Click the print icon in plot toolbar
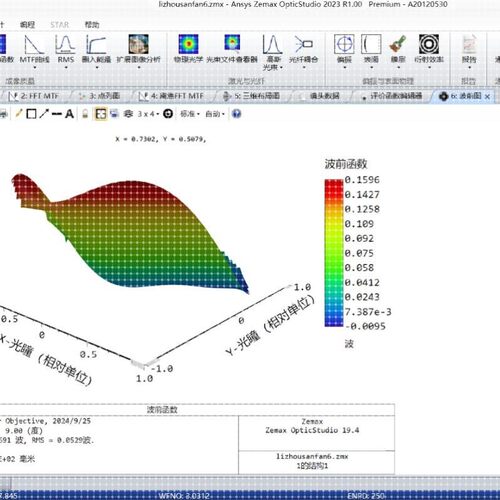Viewport: 500px width, 500px height. coord(3,114)
